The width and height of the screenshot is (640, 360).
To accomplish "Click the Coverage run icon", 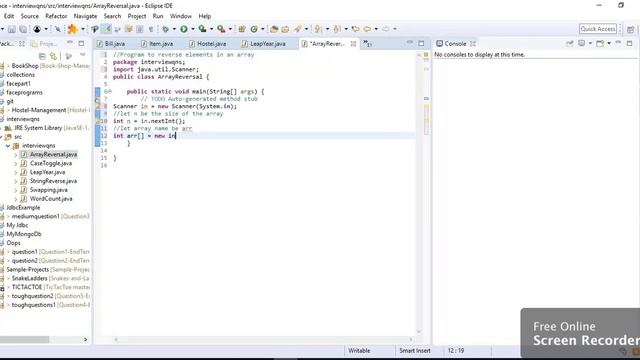I will [x=202, y=29].
